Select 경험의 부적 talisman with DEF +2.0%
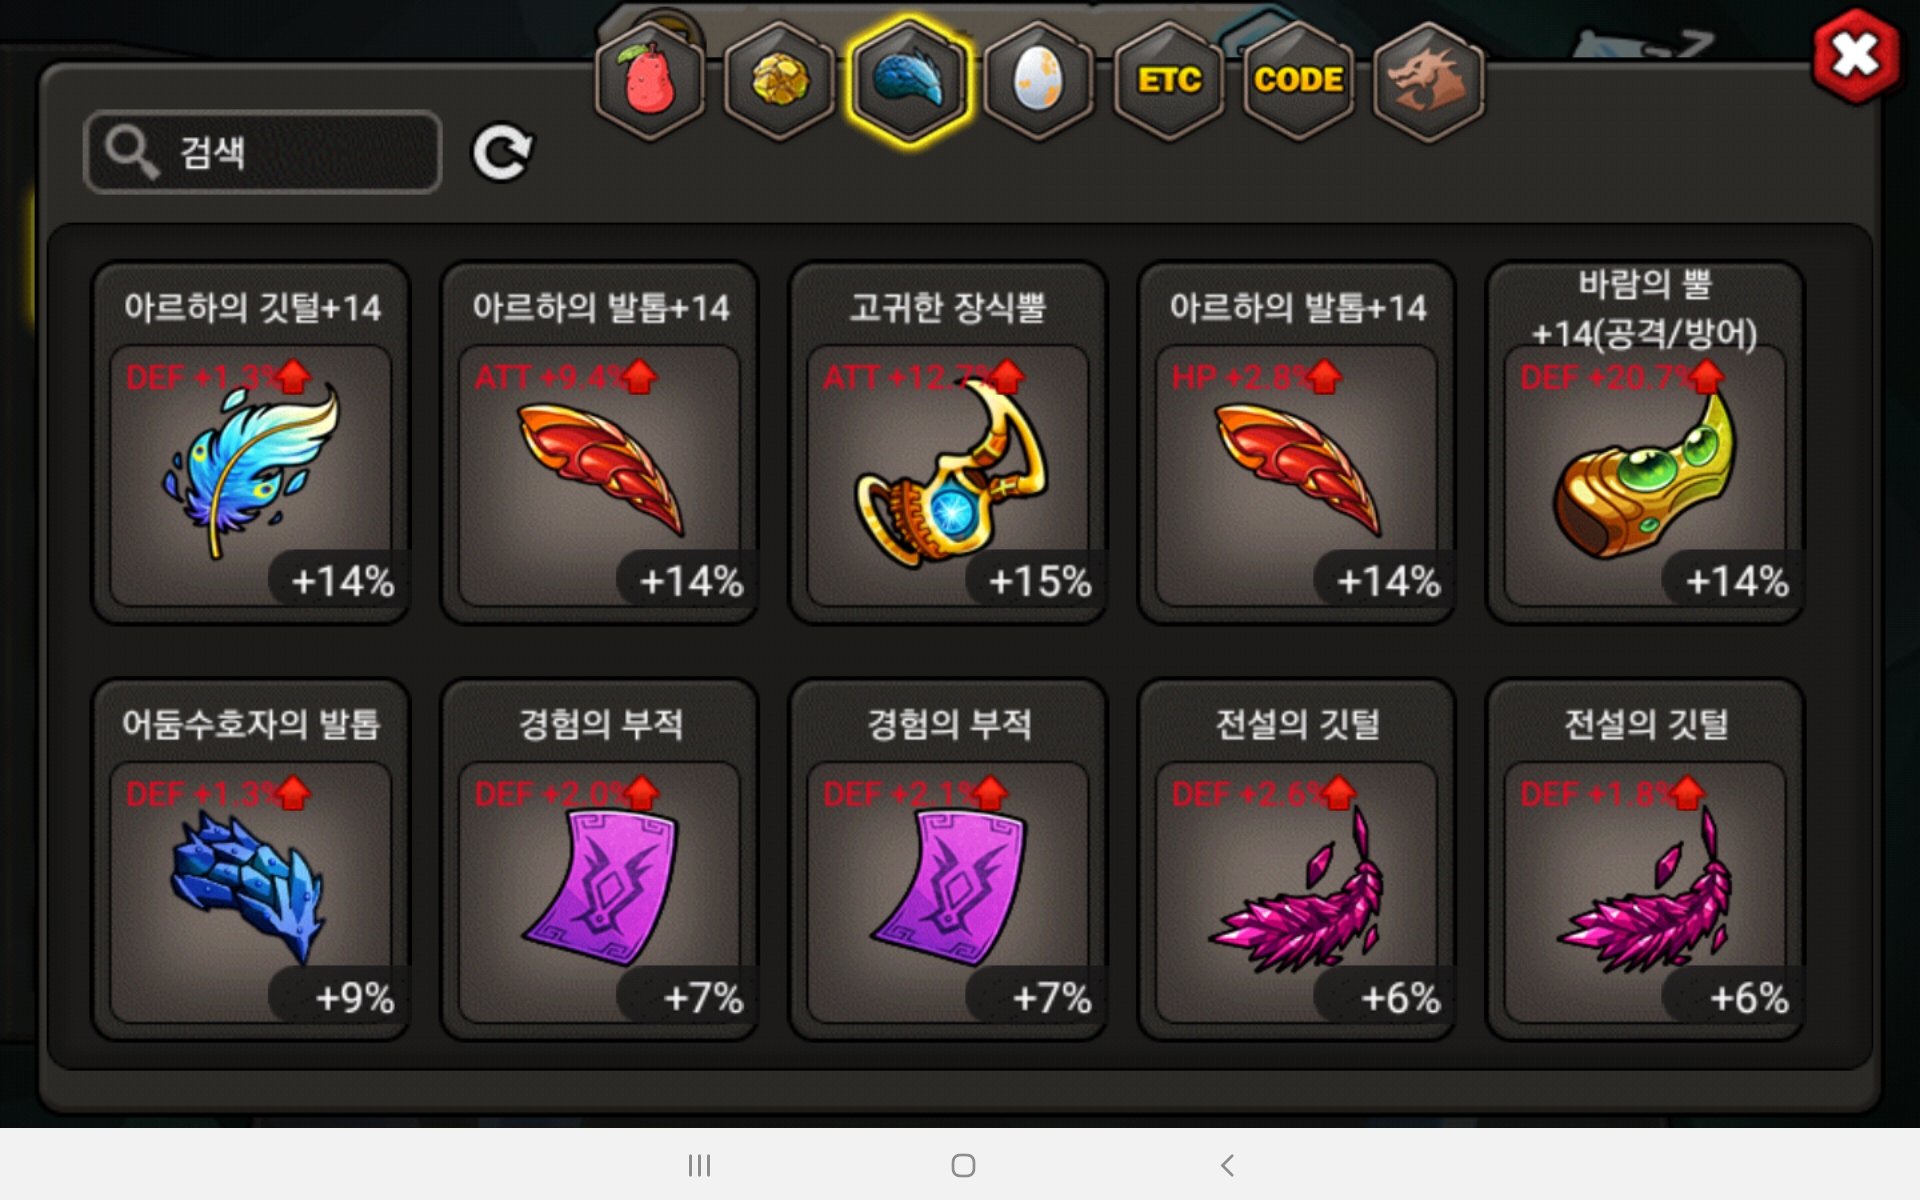The image size is (1920, 1200). point(600,860)
